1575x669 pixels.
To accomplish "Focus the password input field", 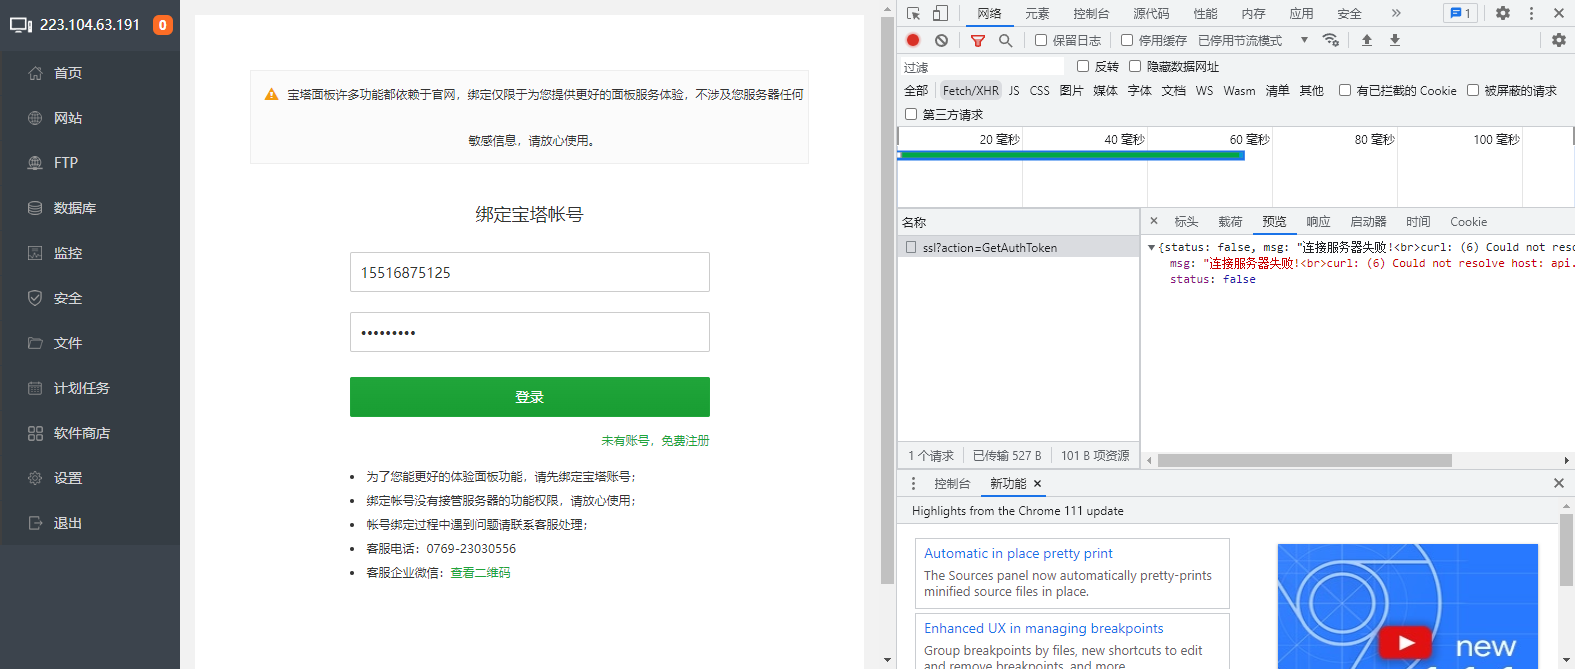I will click(530, 332).
